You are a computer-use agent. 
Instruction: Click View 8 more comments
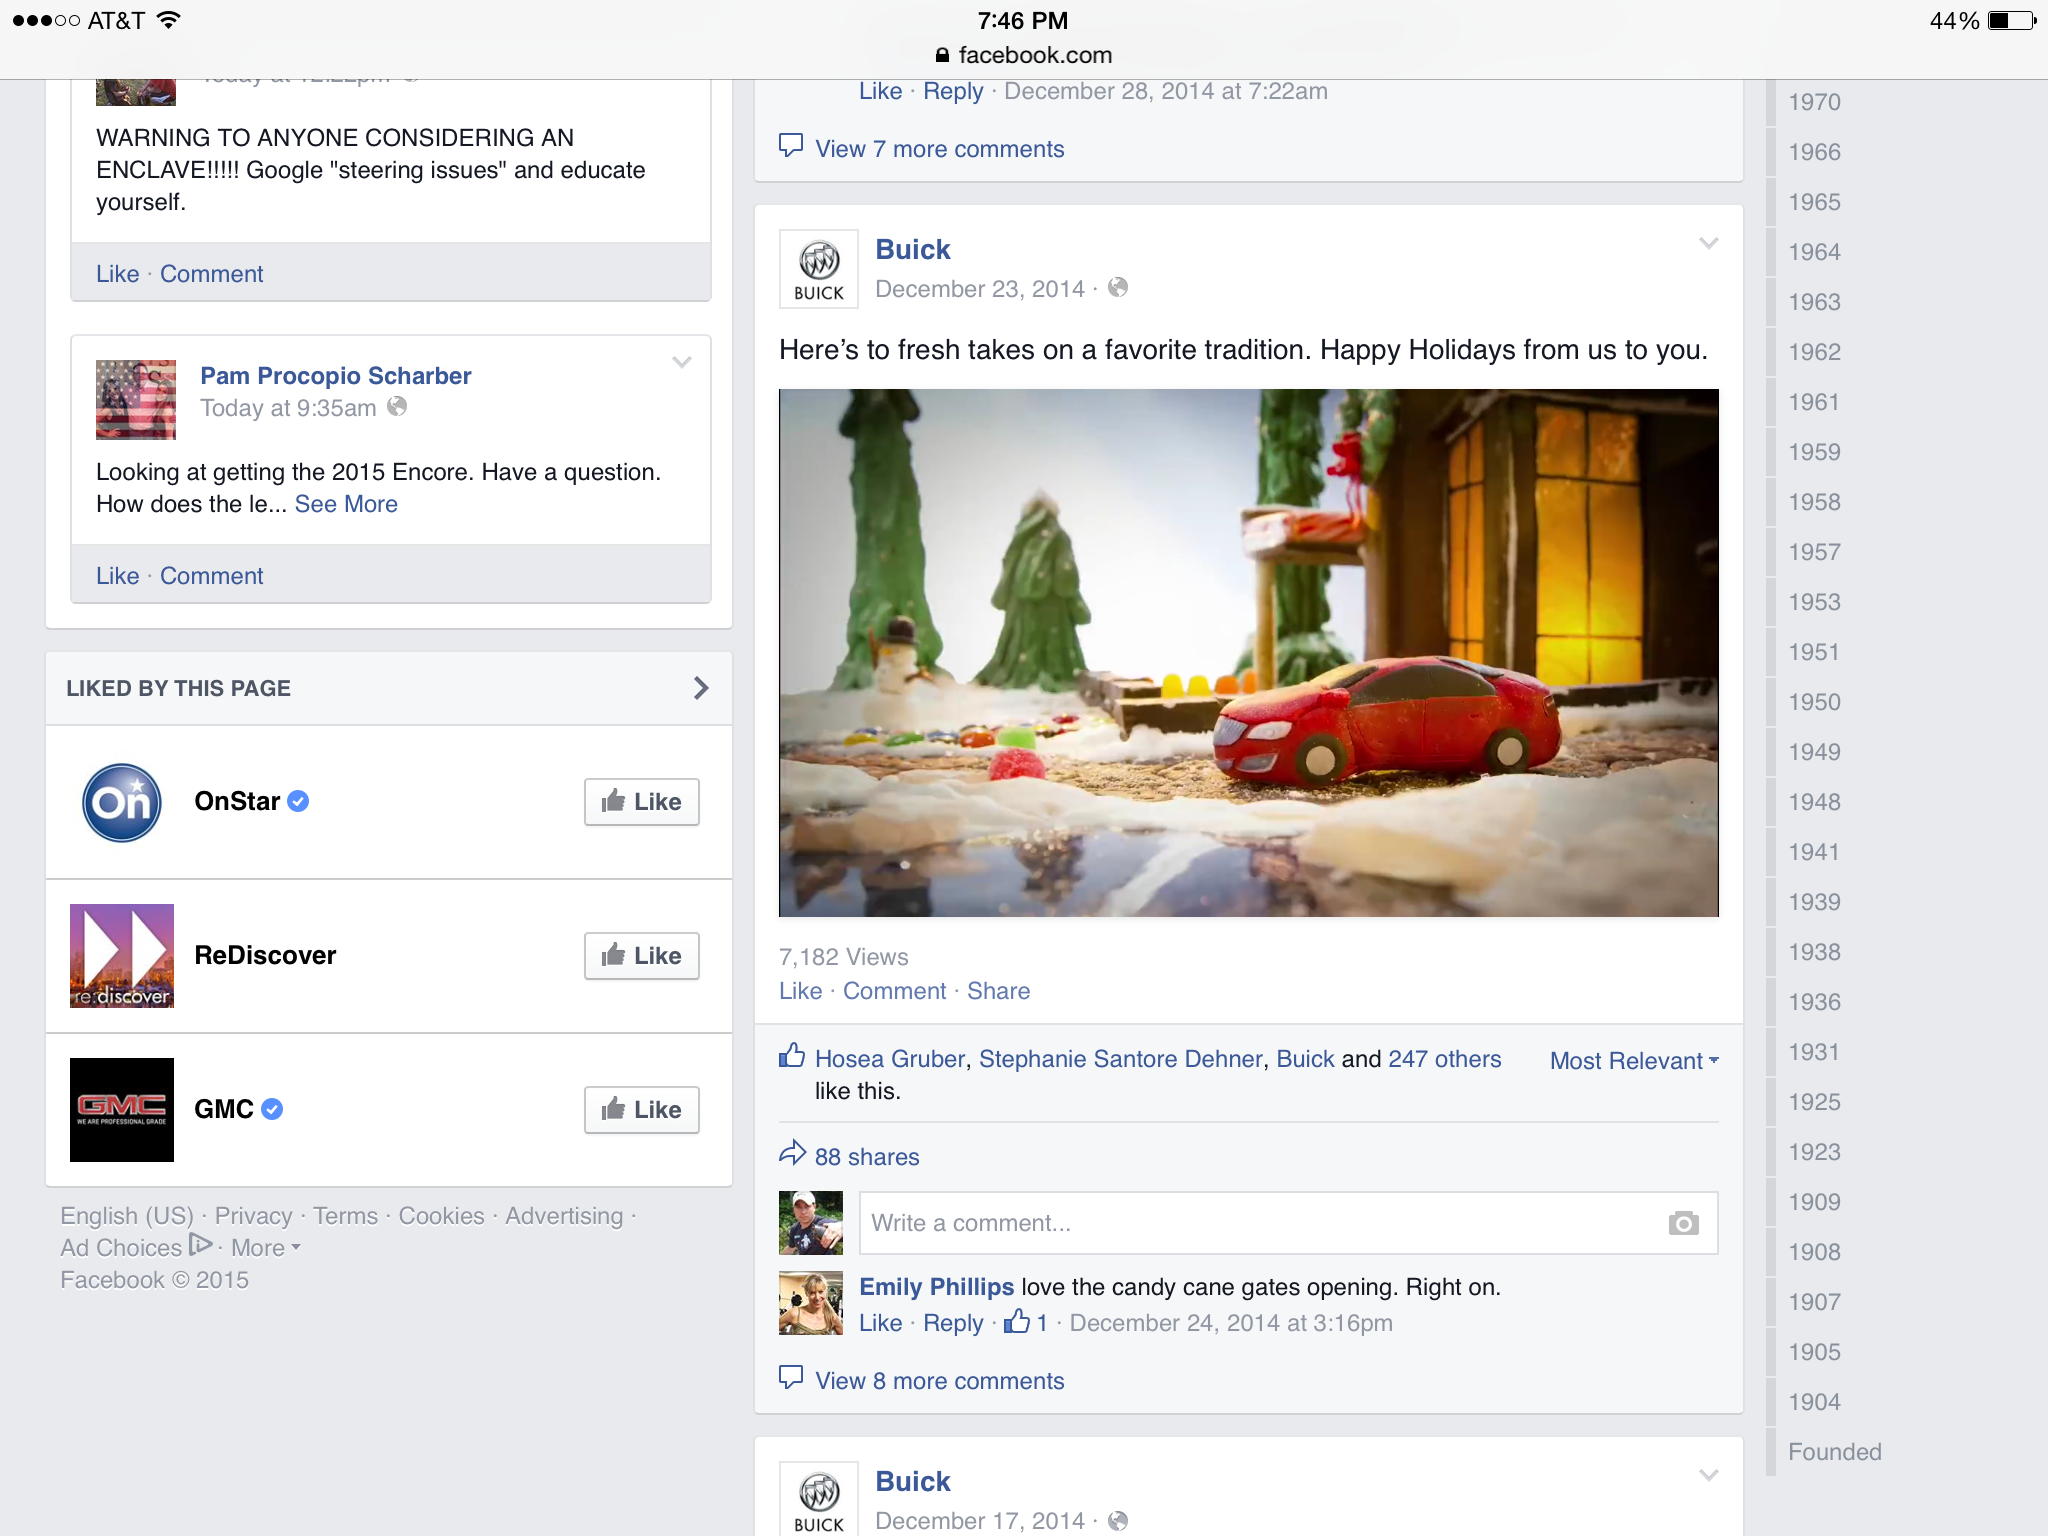pos(939,1381)
